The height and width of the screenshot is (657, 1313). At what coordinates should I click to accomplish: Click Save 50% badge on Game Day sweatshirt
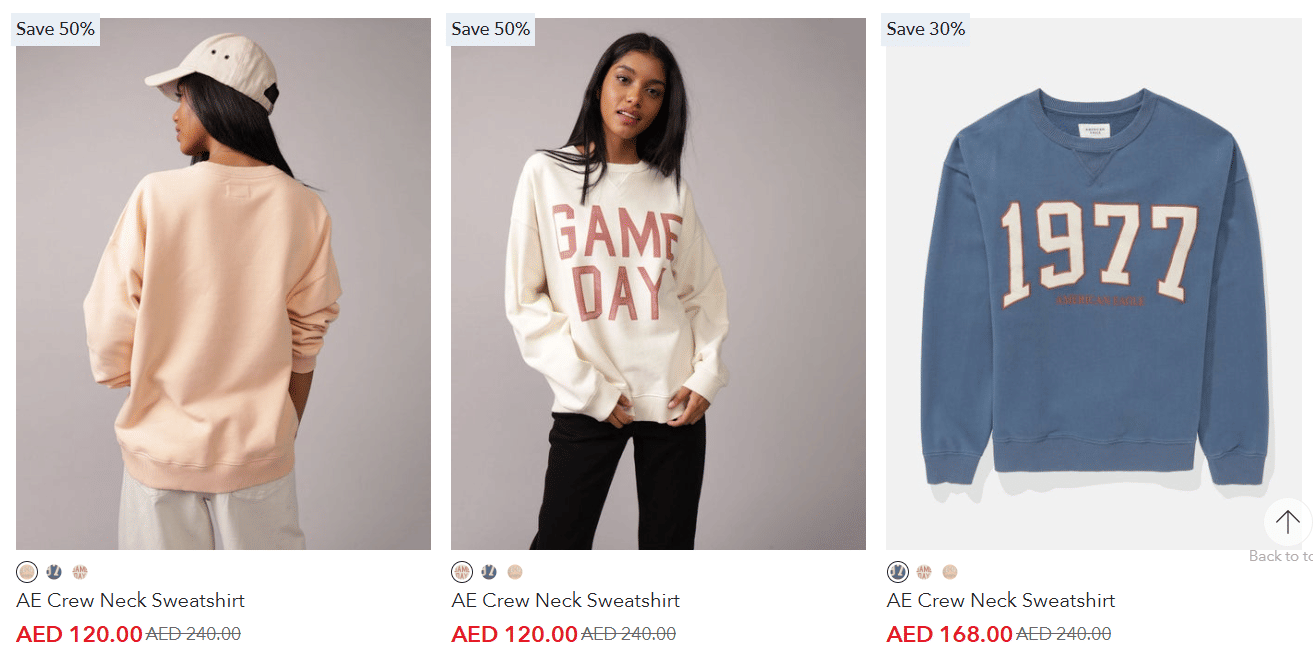pyautogui.click(x=491, y=29)
